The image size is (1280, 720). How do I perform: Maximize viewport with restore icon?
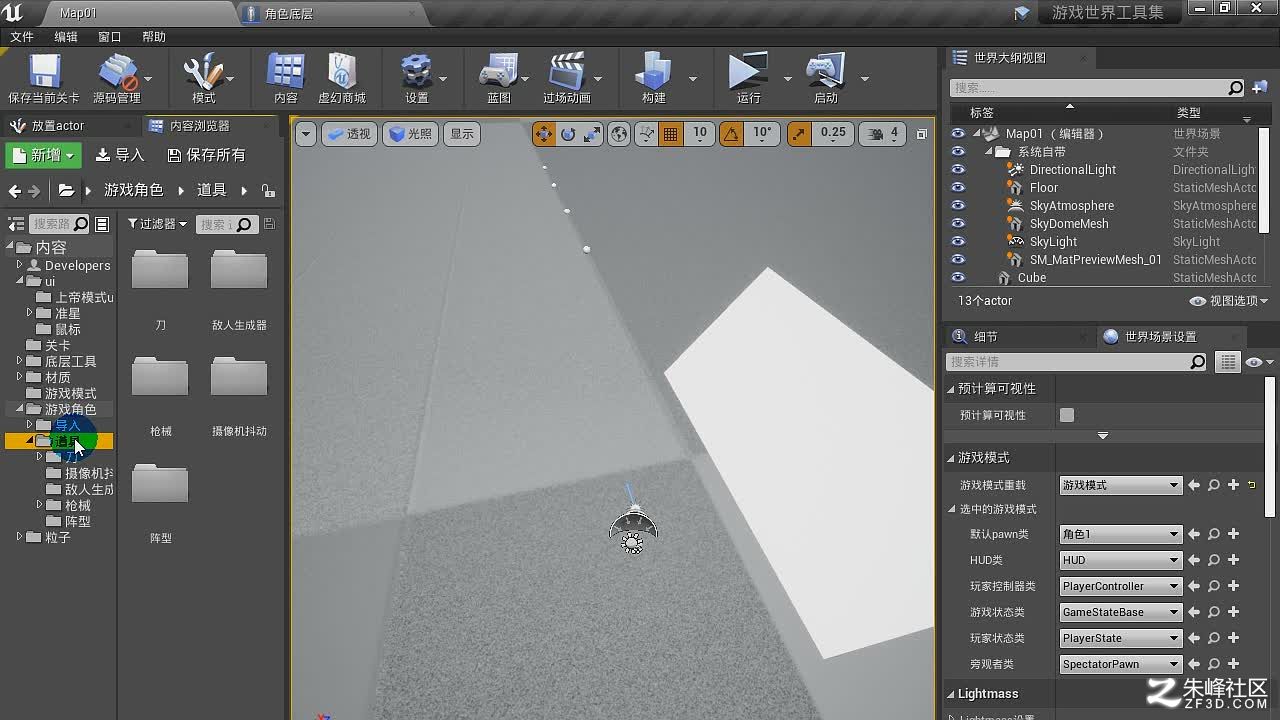(x=922, y=133)
